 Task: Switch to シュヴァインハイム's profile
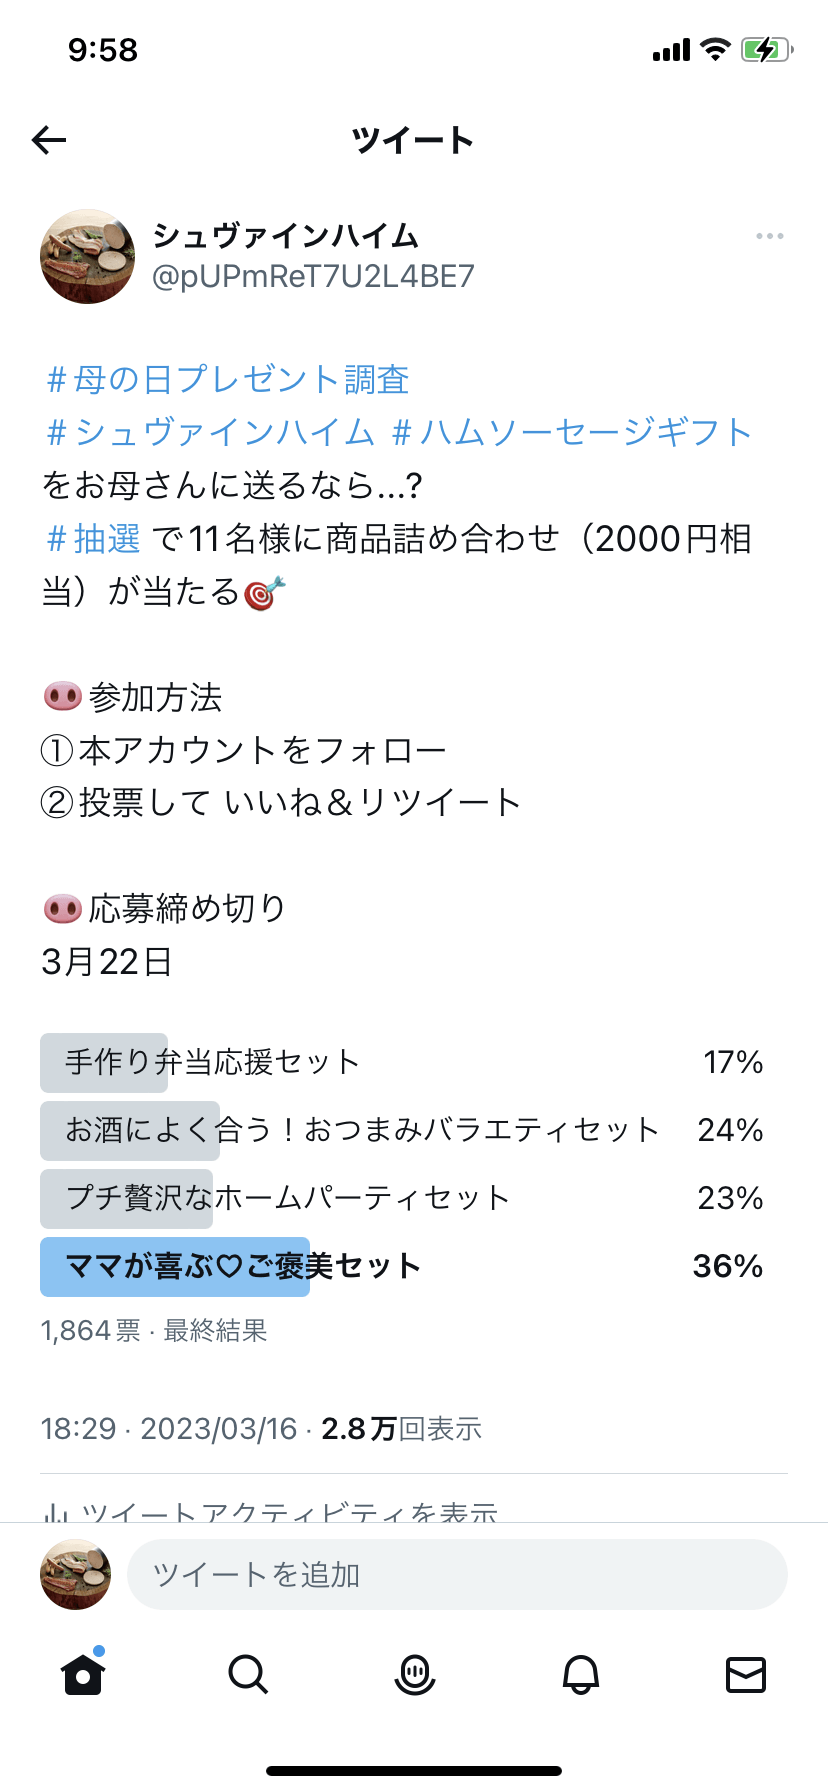286,236
